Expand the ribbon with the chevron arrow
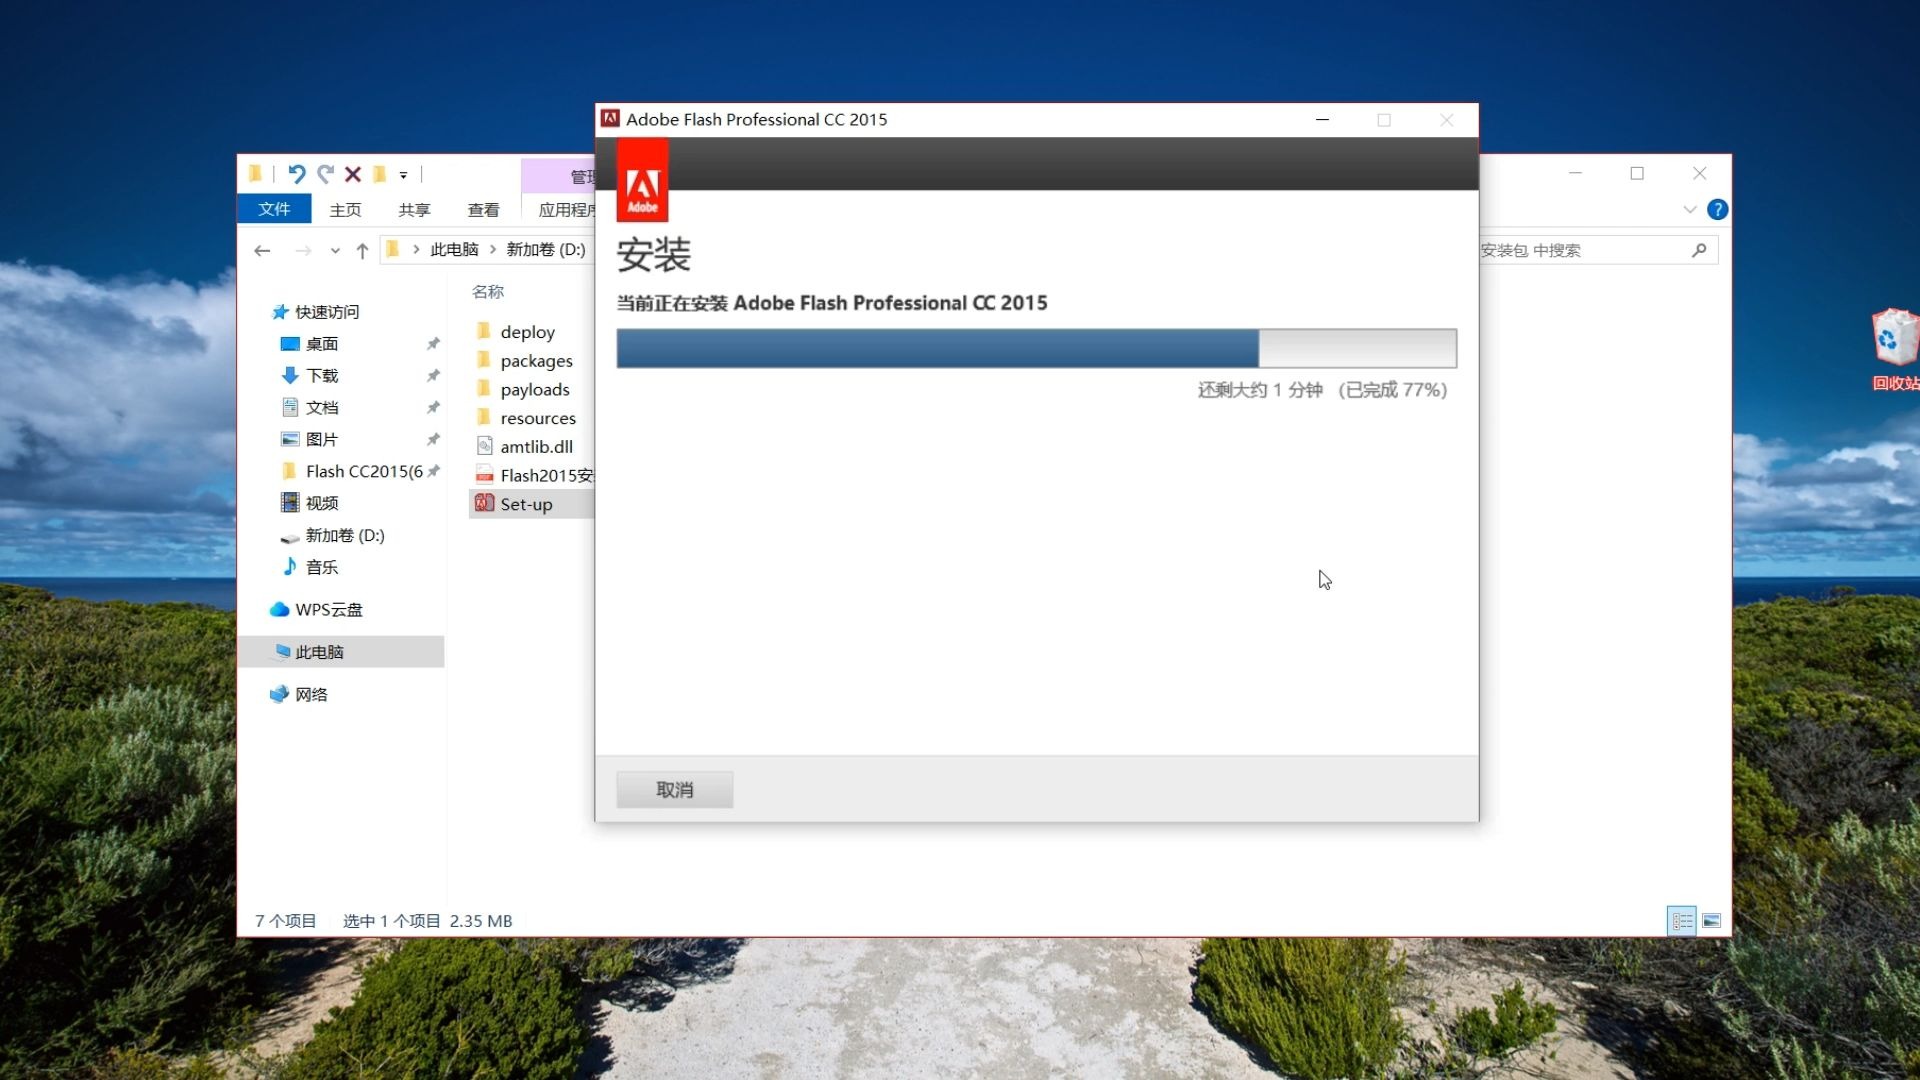The height and width of the screenshot is (1080, 1920). coord(1690,209)
